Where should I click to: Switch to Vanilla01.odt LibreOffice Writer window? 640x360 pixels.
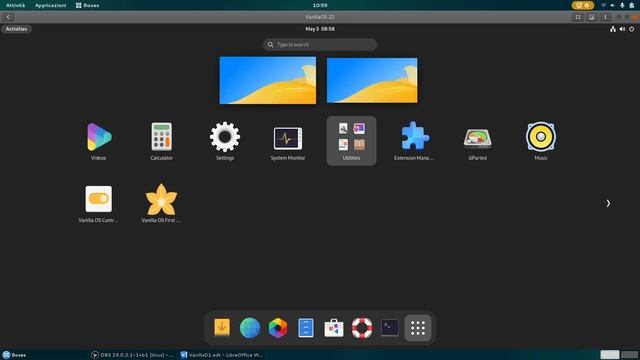[x=222, y=355]
